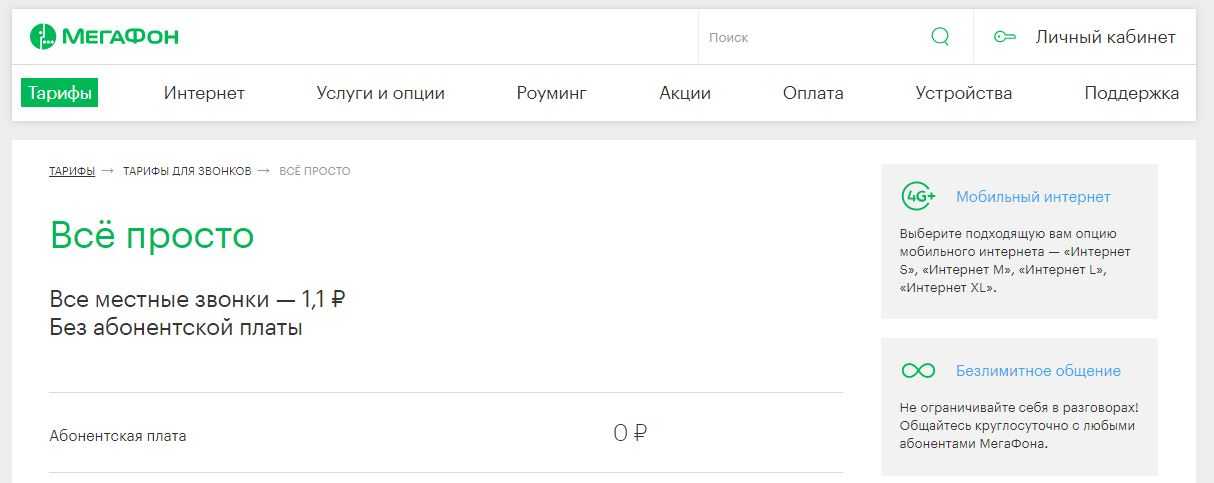Go to Услуги и опции section

(x=380, y=93)
